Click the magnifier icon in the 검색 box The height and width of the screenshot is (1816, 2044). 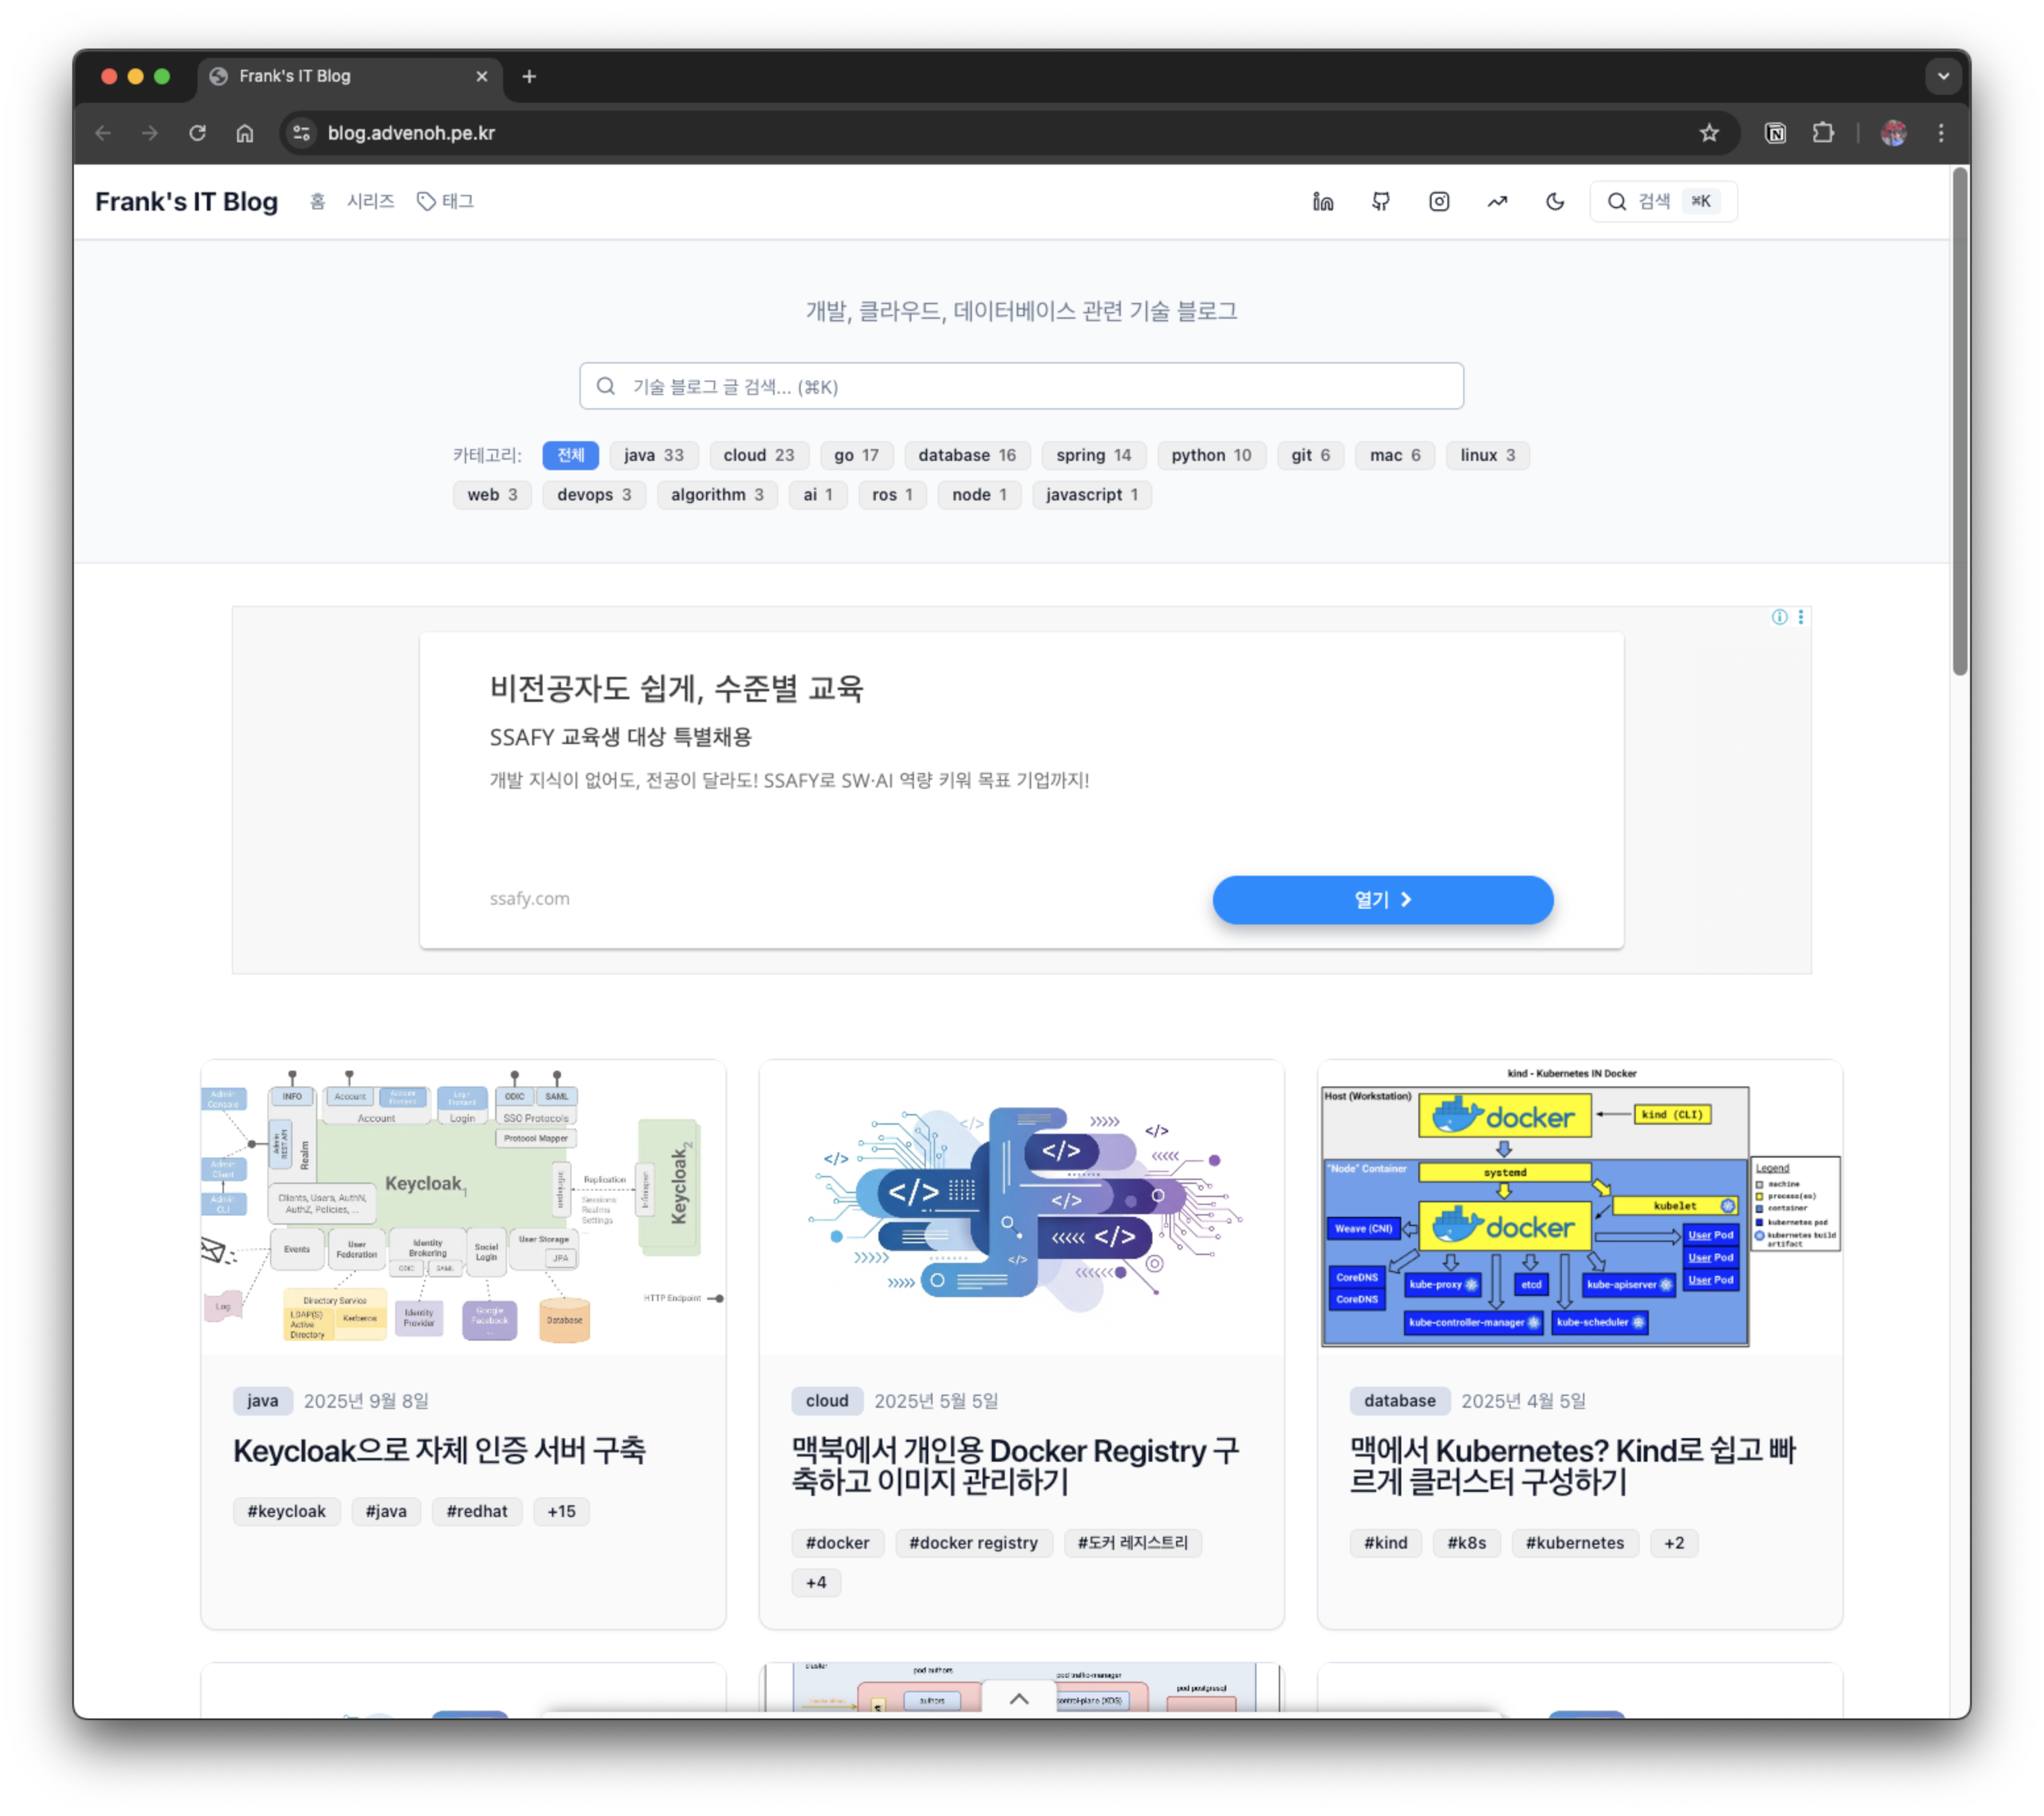point(1617,201)
